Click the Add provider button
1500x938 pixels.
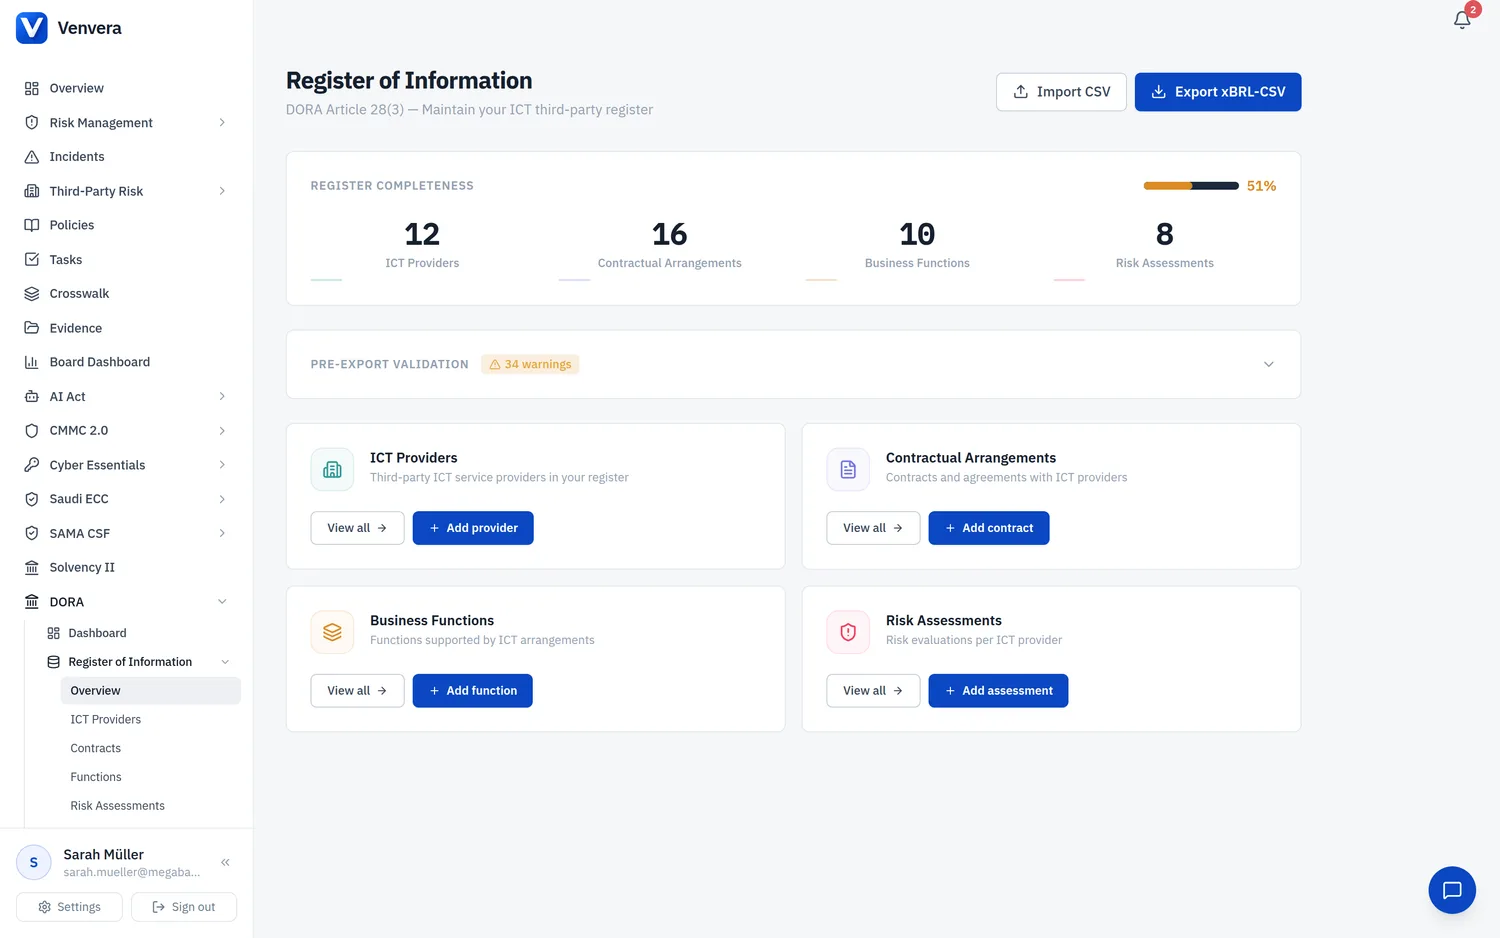click(473, 528)
